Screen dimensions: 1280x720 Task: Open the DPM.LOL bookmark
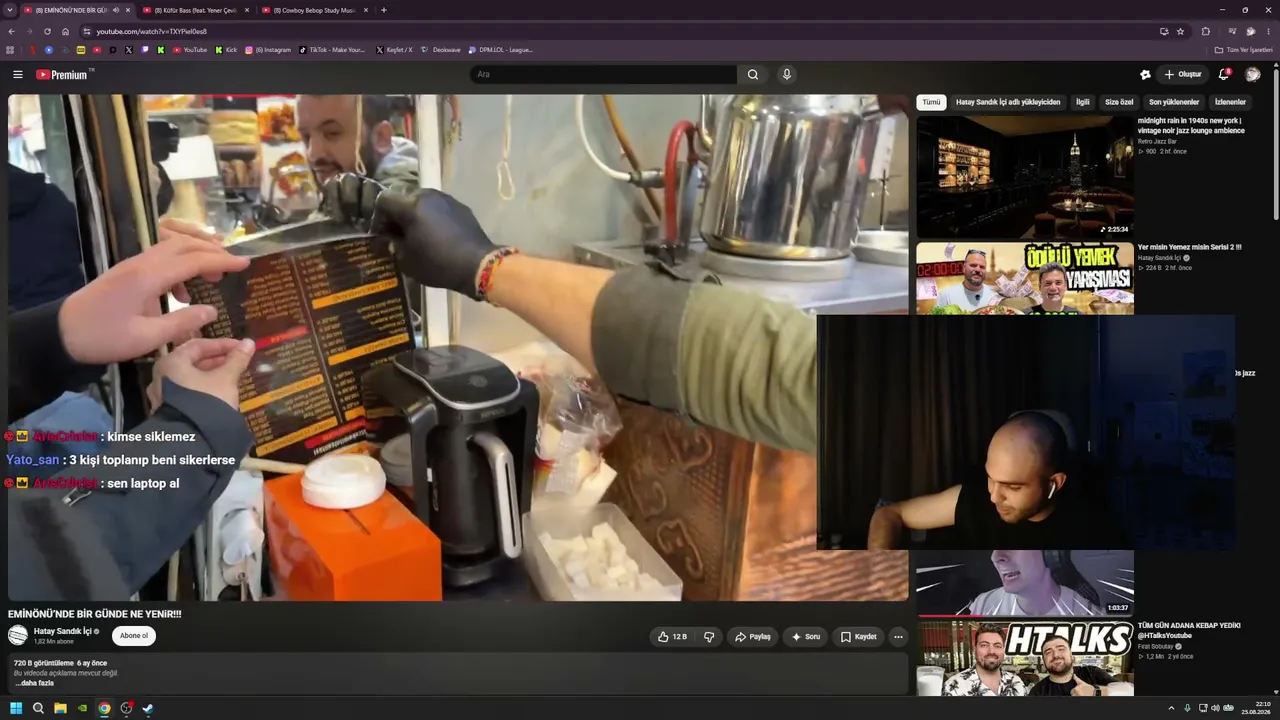(501, 50)
